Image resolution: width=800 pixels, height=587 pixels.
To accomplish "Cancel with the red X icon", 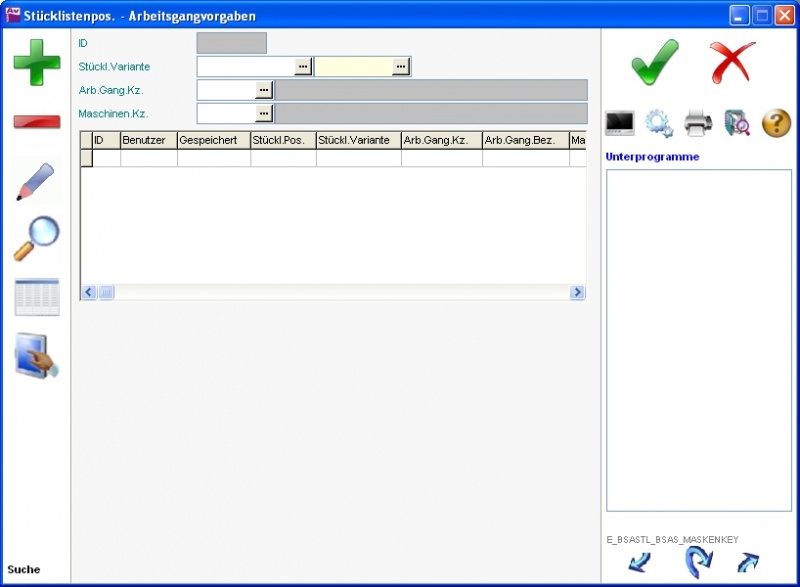I will tap(733, 63).
